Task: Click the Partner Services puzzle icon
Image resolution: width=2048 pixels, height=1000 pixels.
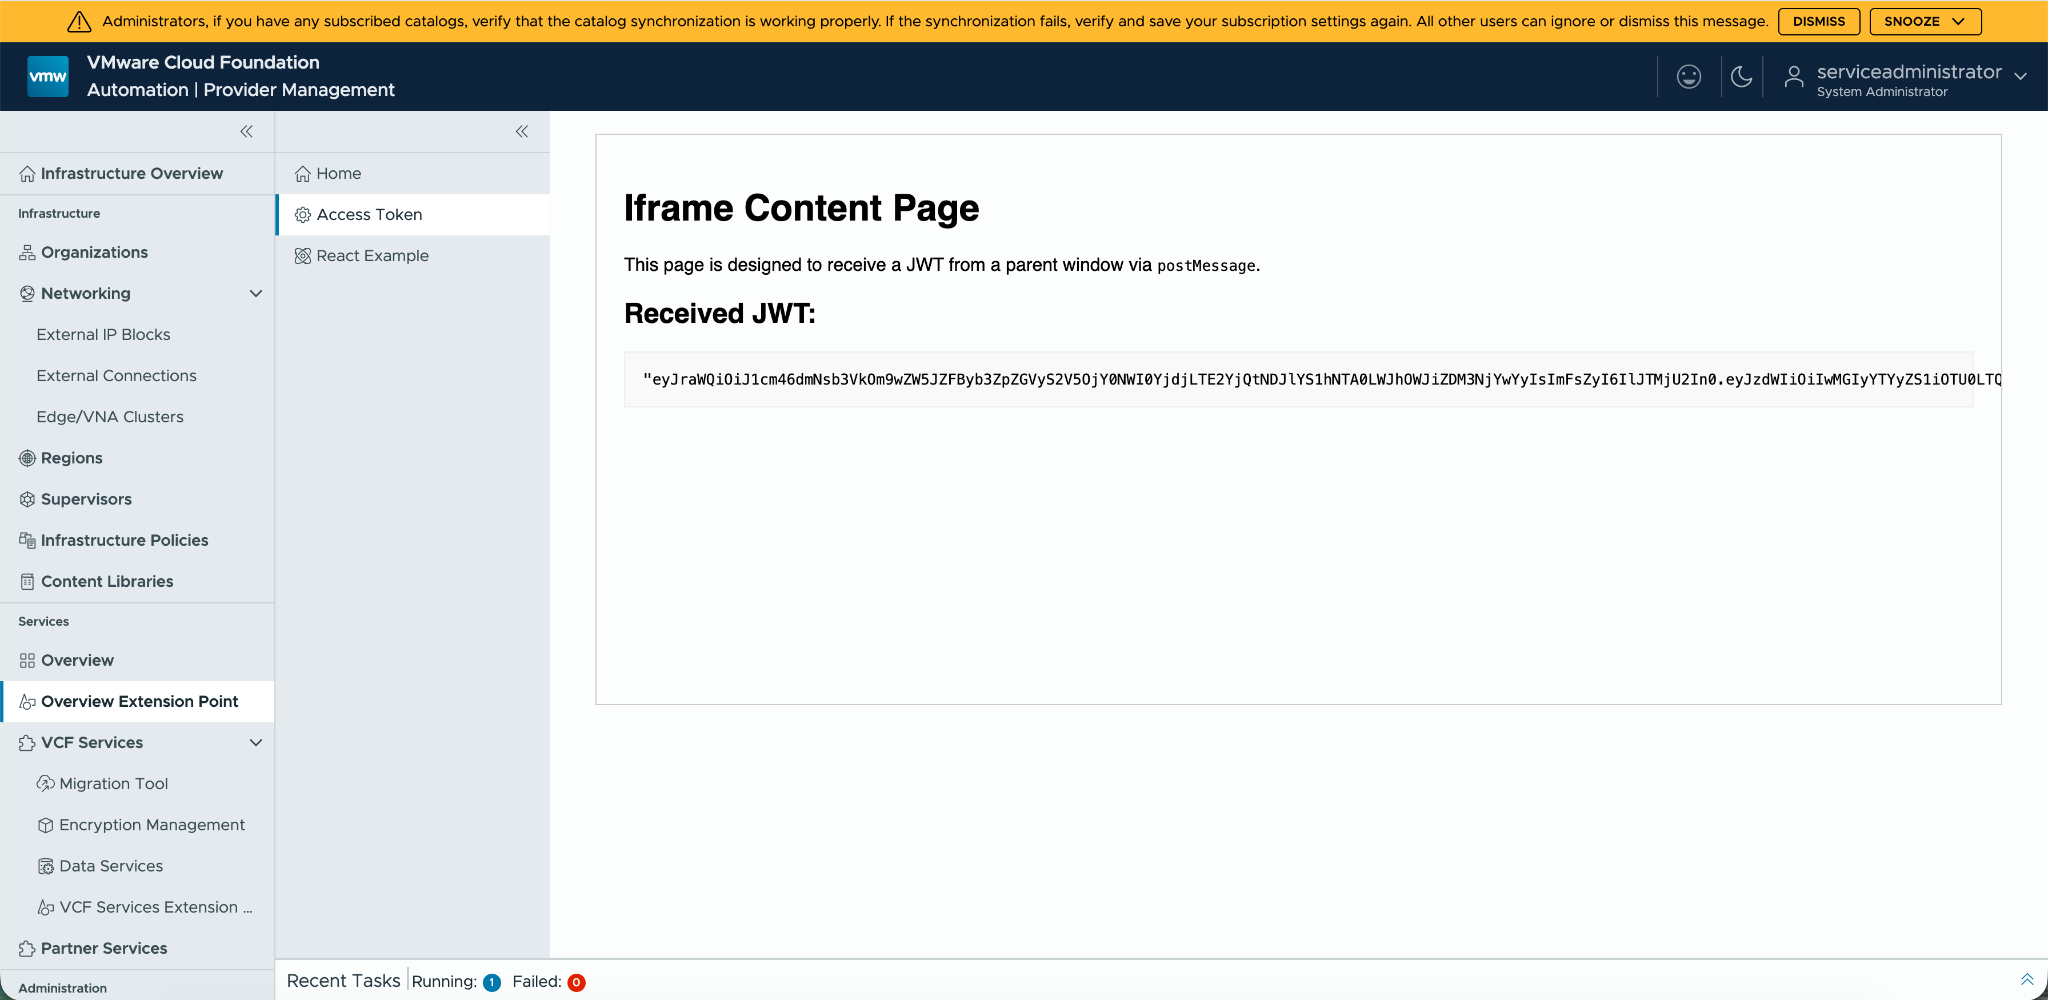Action: point(27,949)
